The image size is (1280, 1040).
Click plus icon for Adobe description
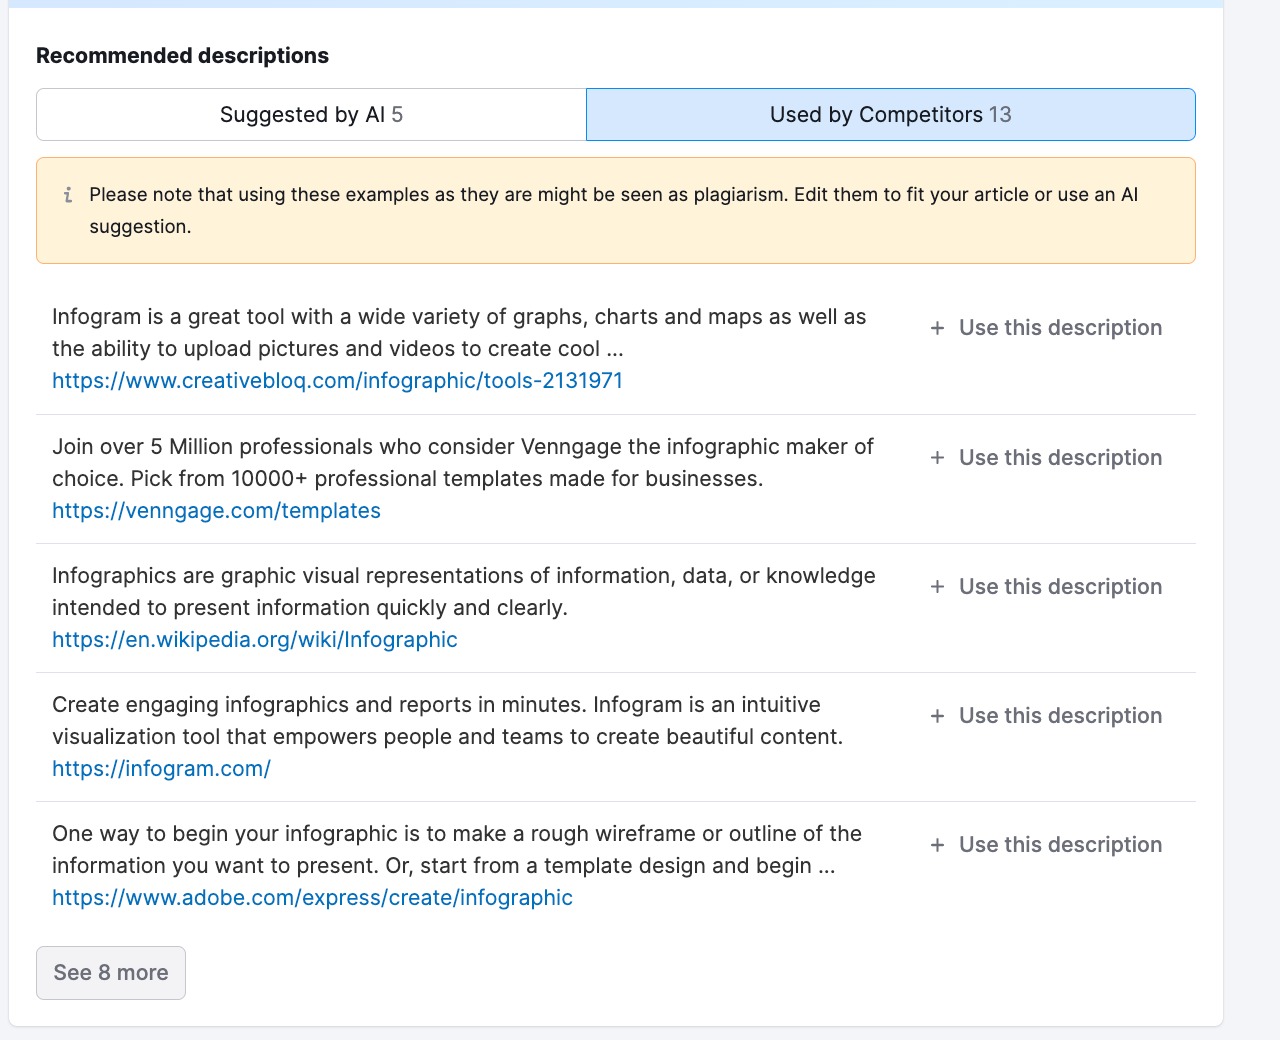pyautogui.click(x=937, y=845)
